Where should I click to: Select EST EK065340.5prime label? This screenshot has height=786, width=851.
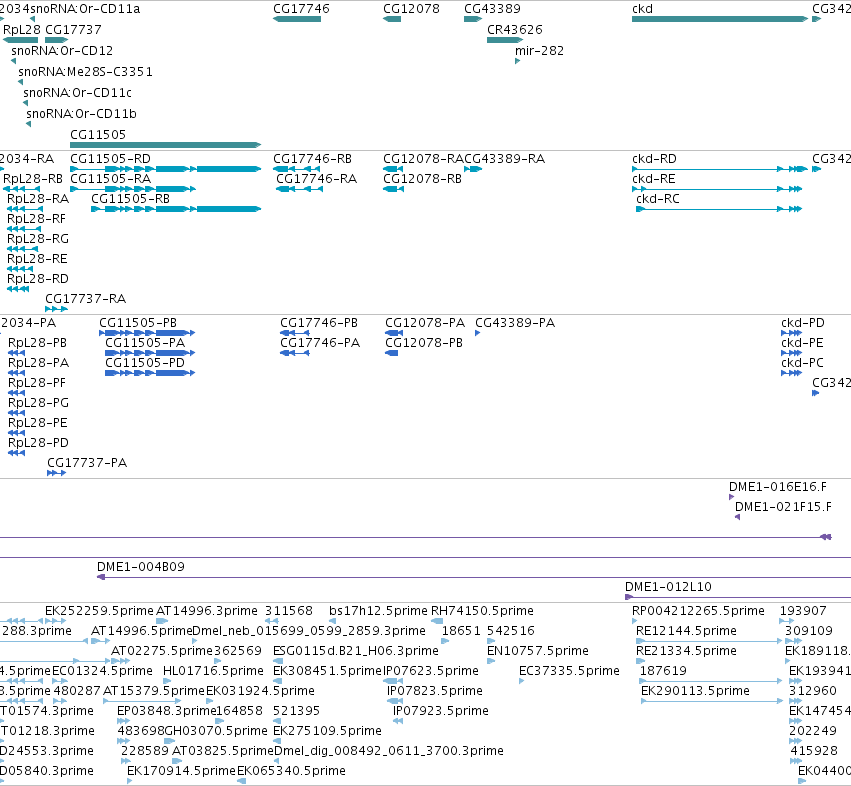click(291, 771)
